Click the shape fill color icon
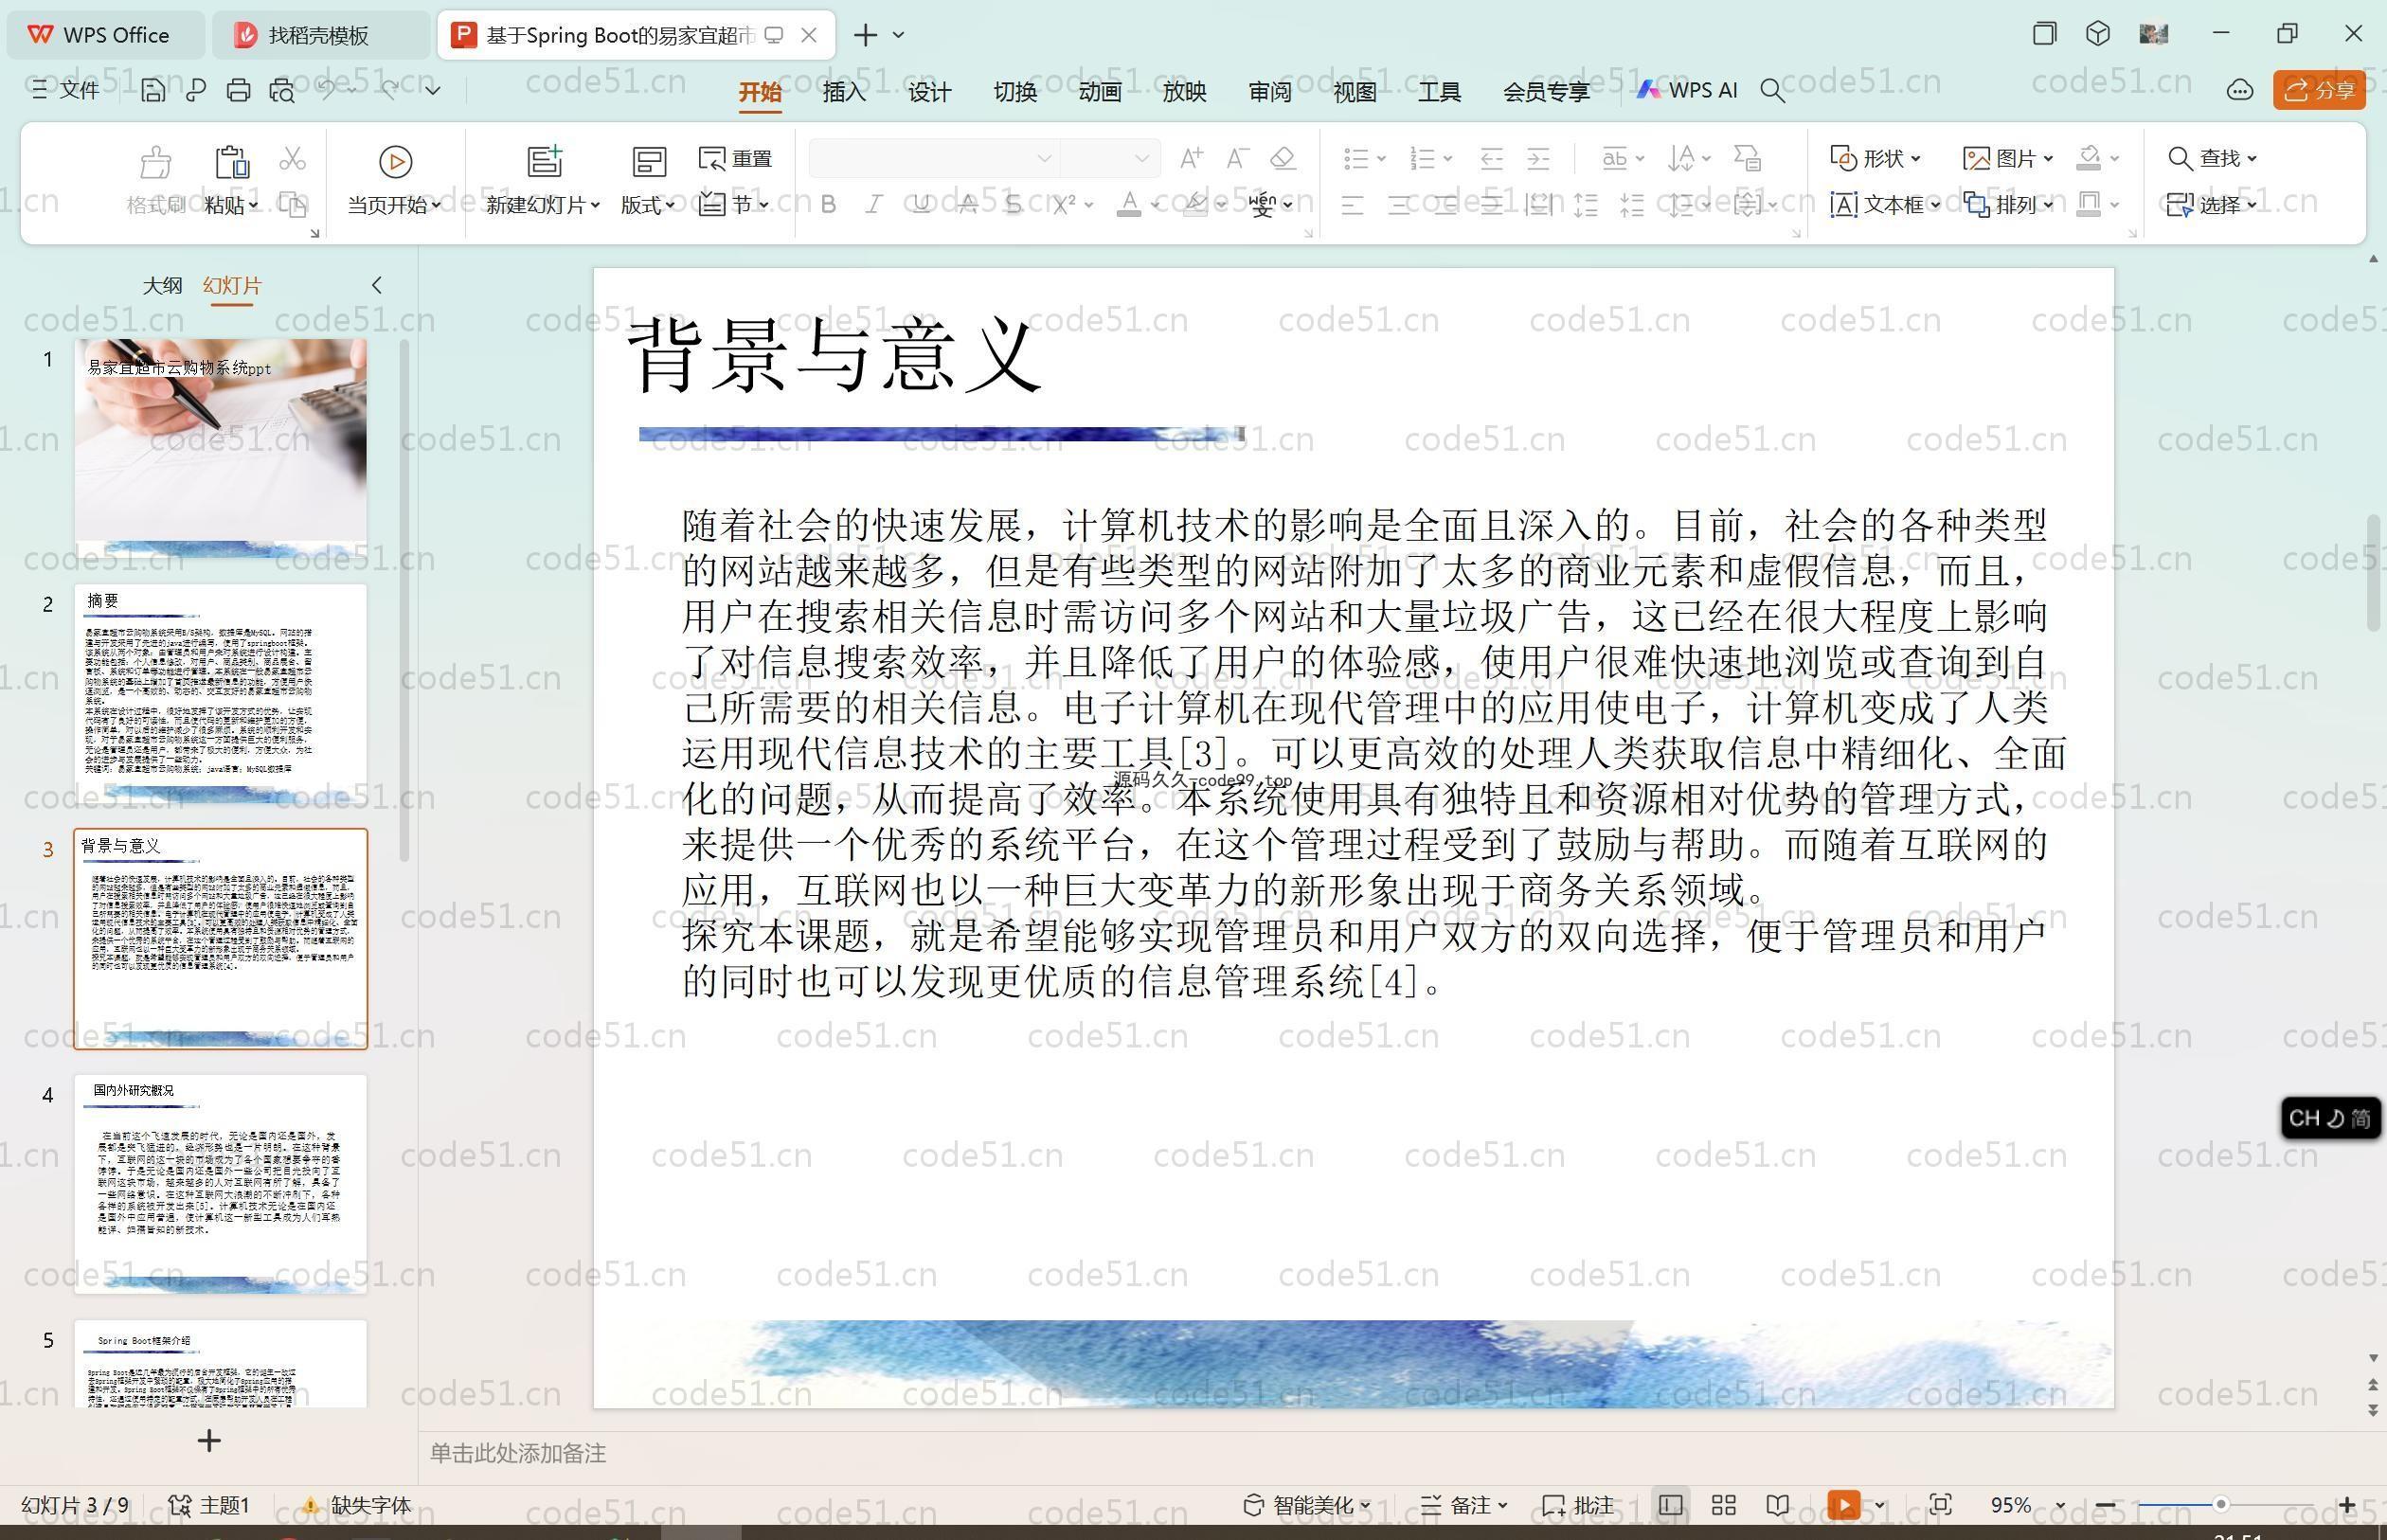The width and height of the screenshot is (2387, 1540). (2088, 158)
